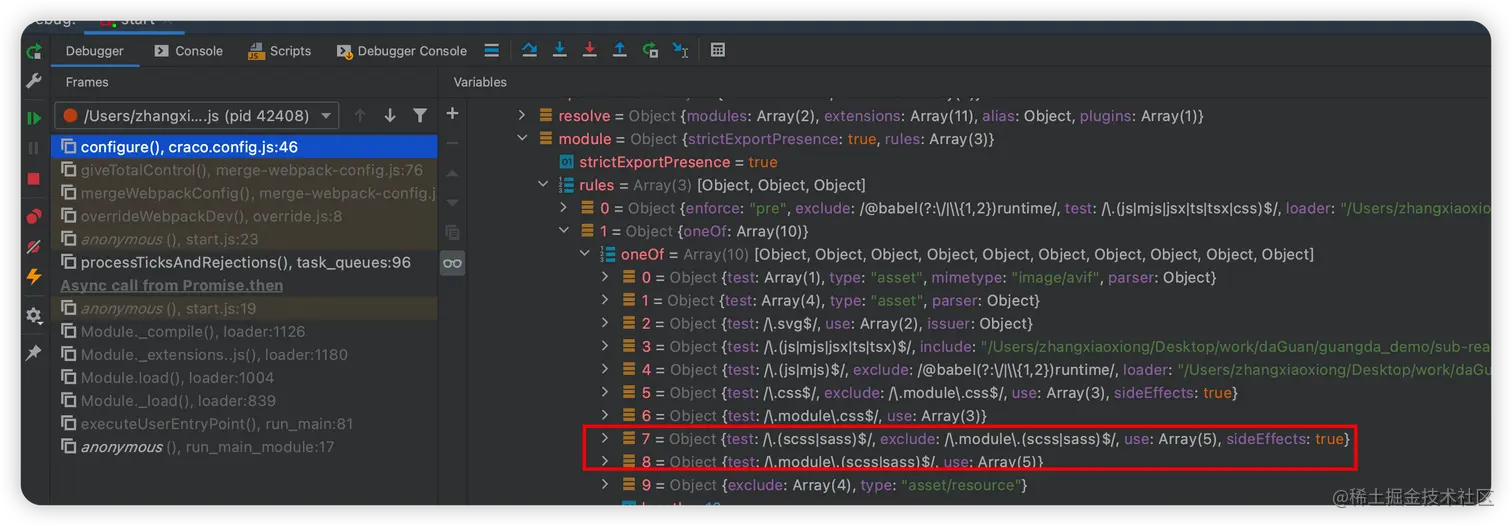Expand rules item 0 with enforce pre

(x=564, y=208)
